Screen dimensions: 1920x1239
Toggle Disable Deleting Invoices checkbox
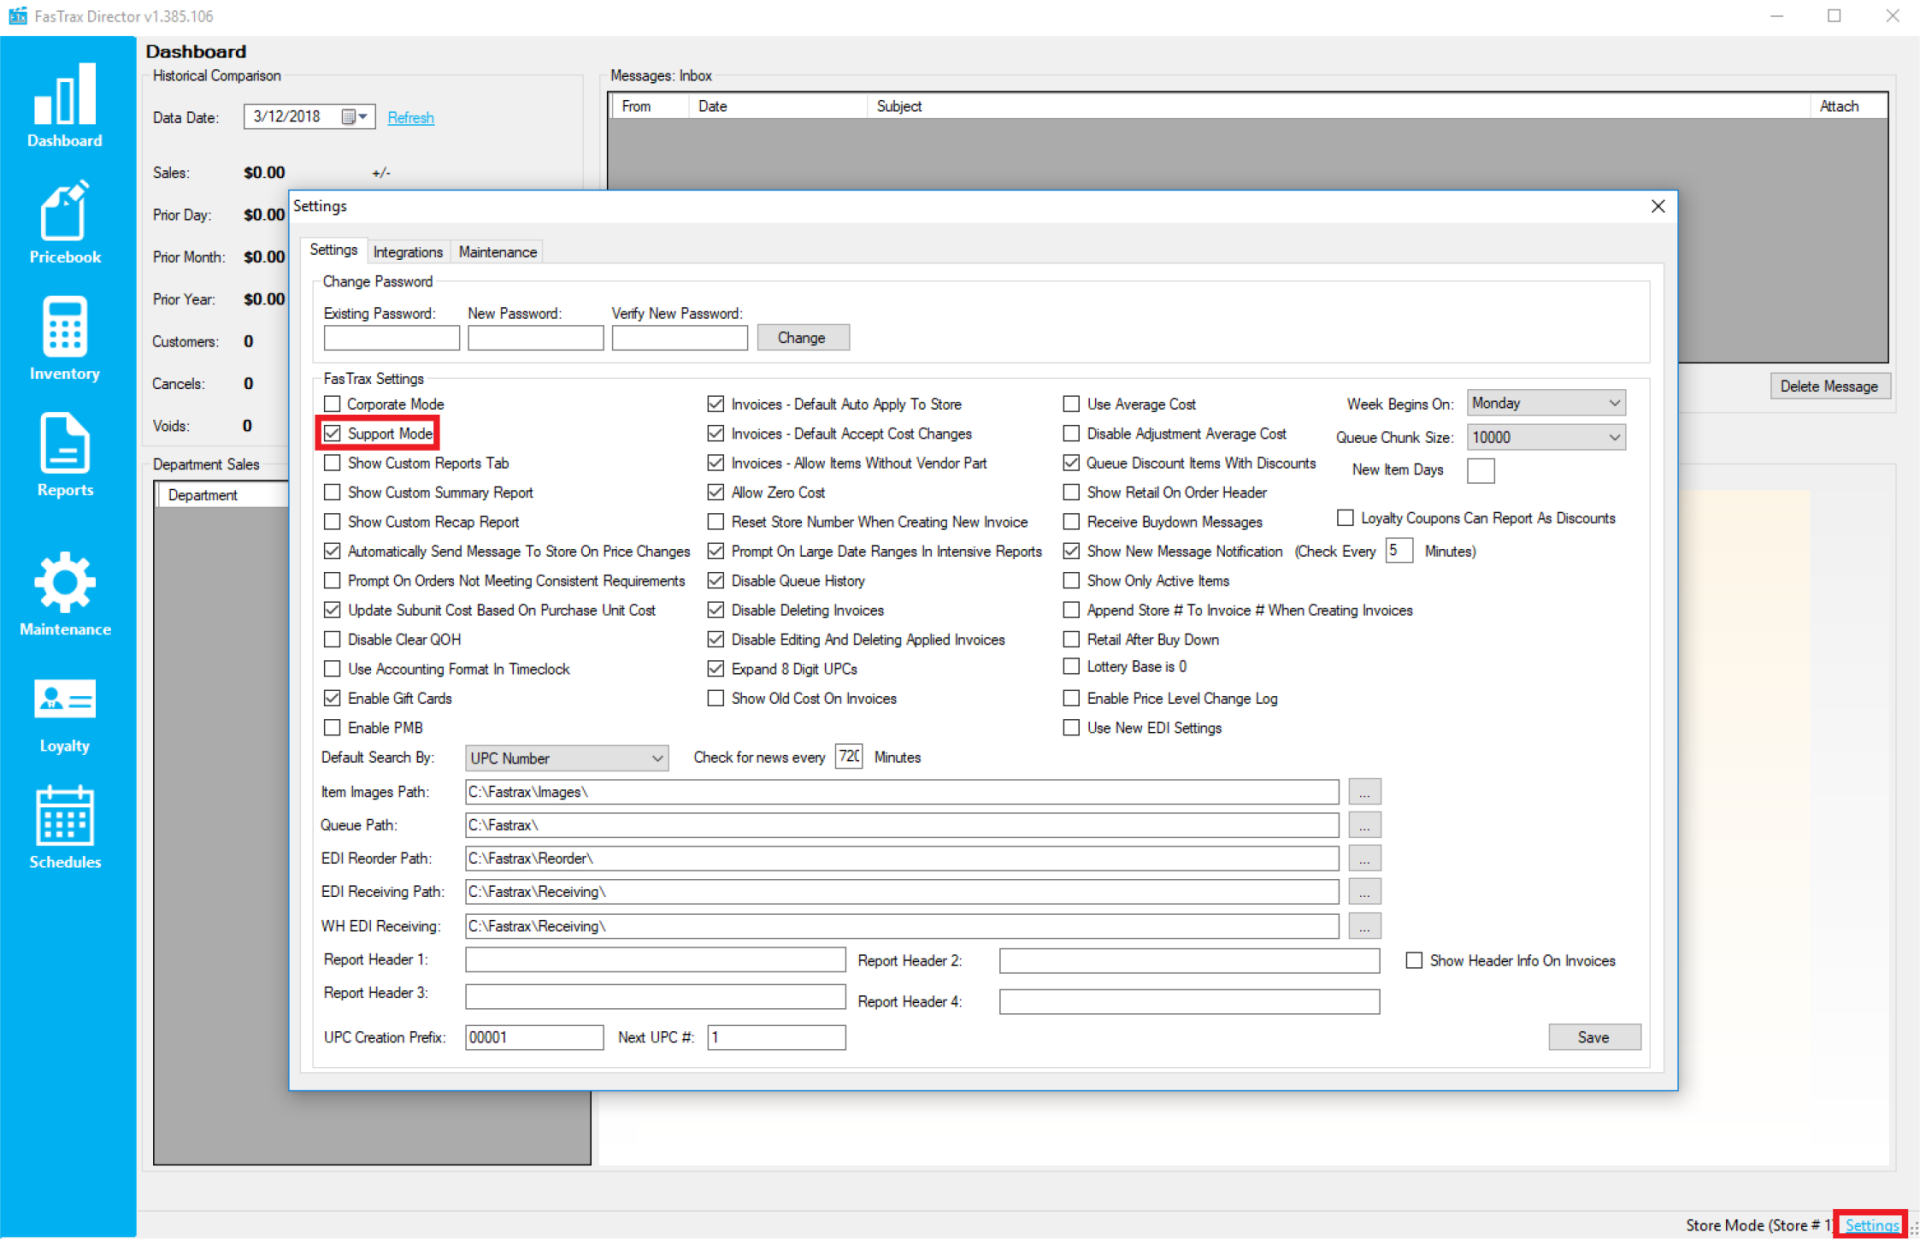pyautogui.click(x=715, y=610)
